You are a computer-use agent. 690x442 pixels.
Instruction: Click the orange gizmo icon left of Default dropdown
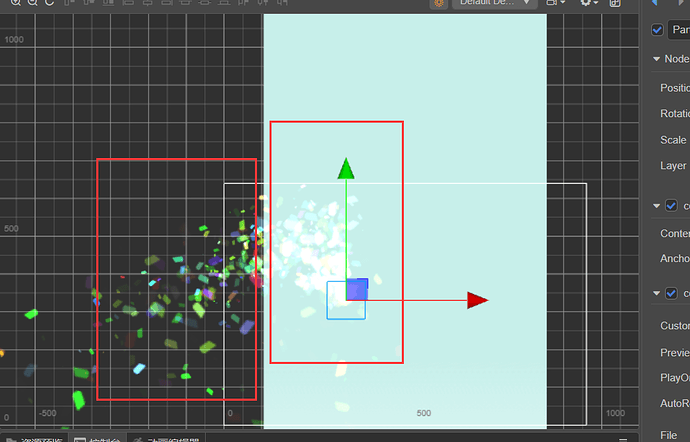439,3
